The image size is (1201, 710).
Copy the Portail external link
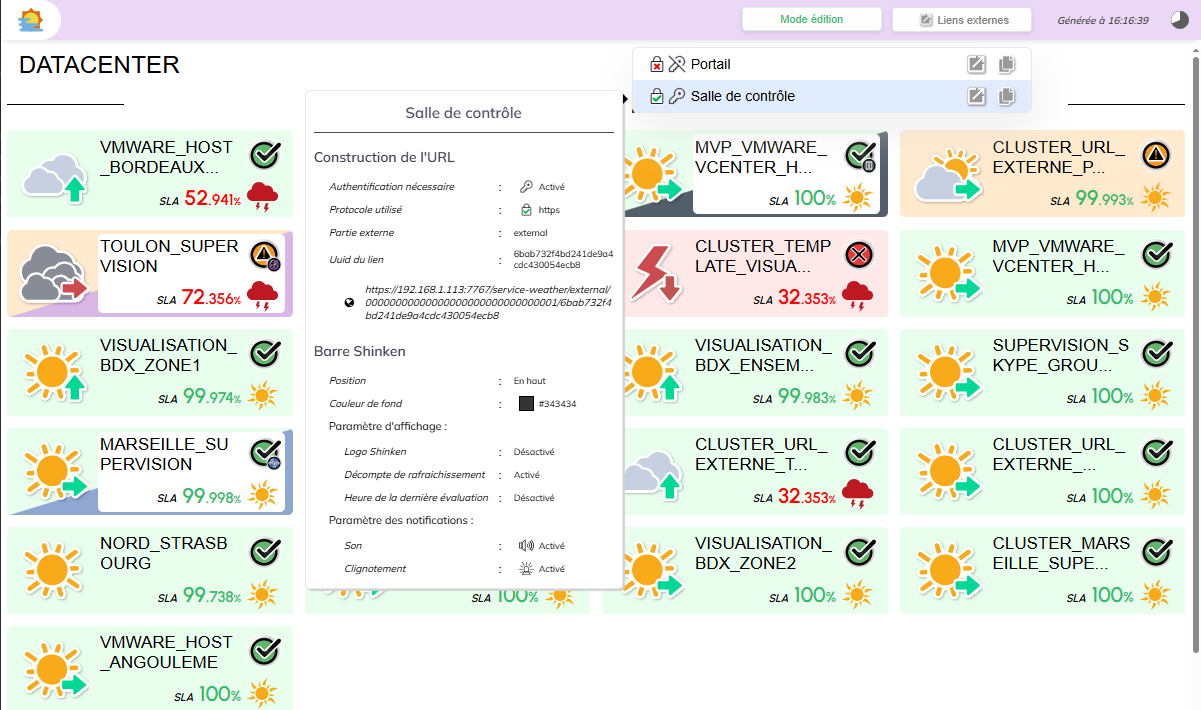[1006, 65]
